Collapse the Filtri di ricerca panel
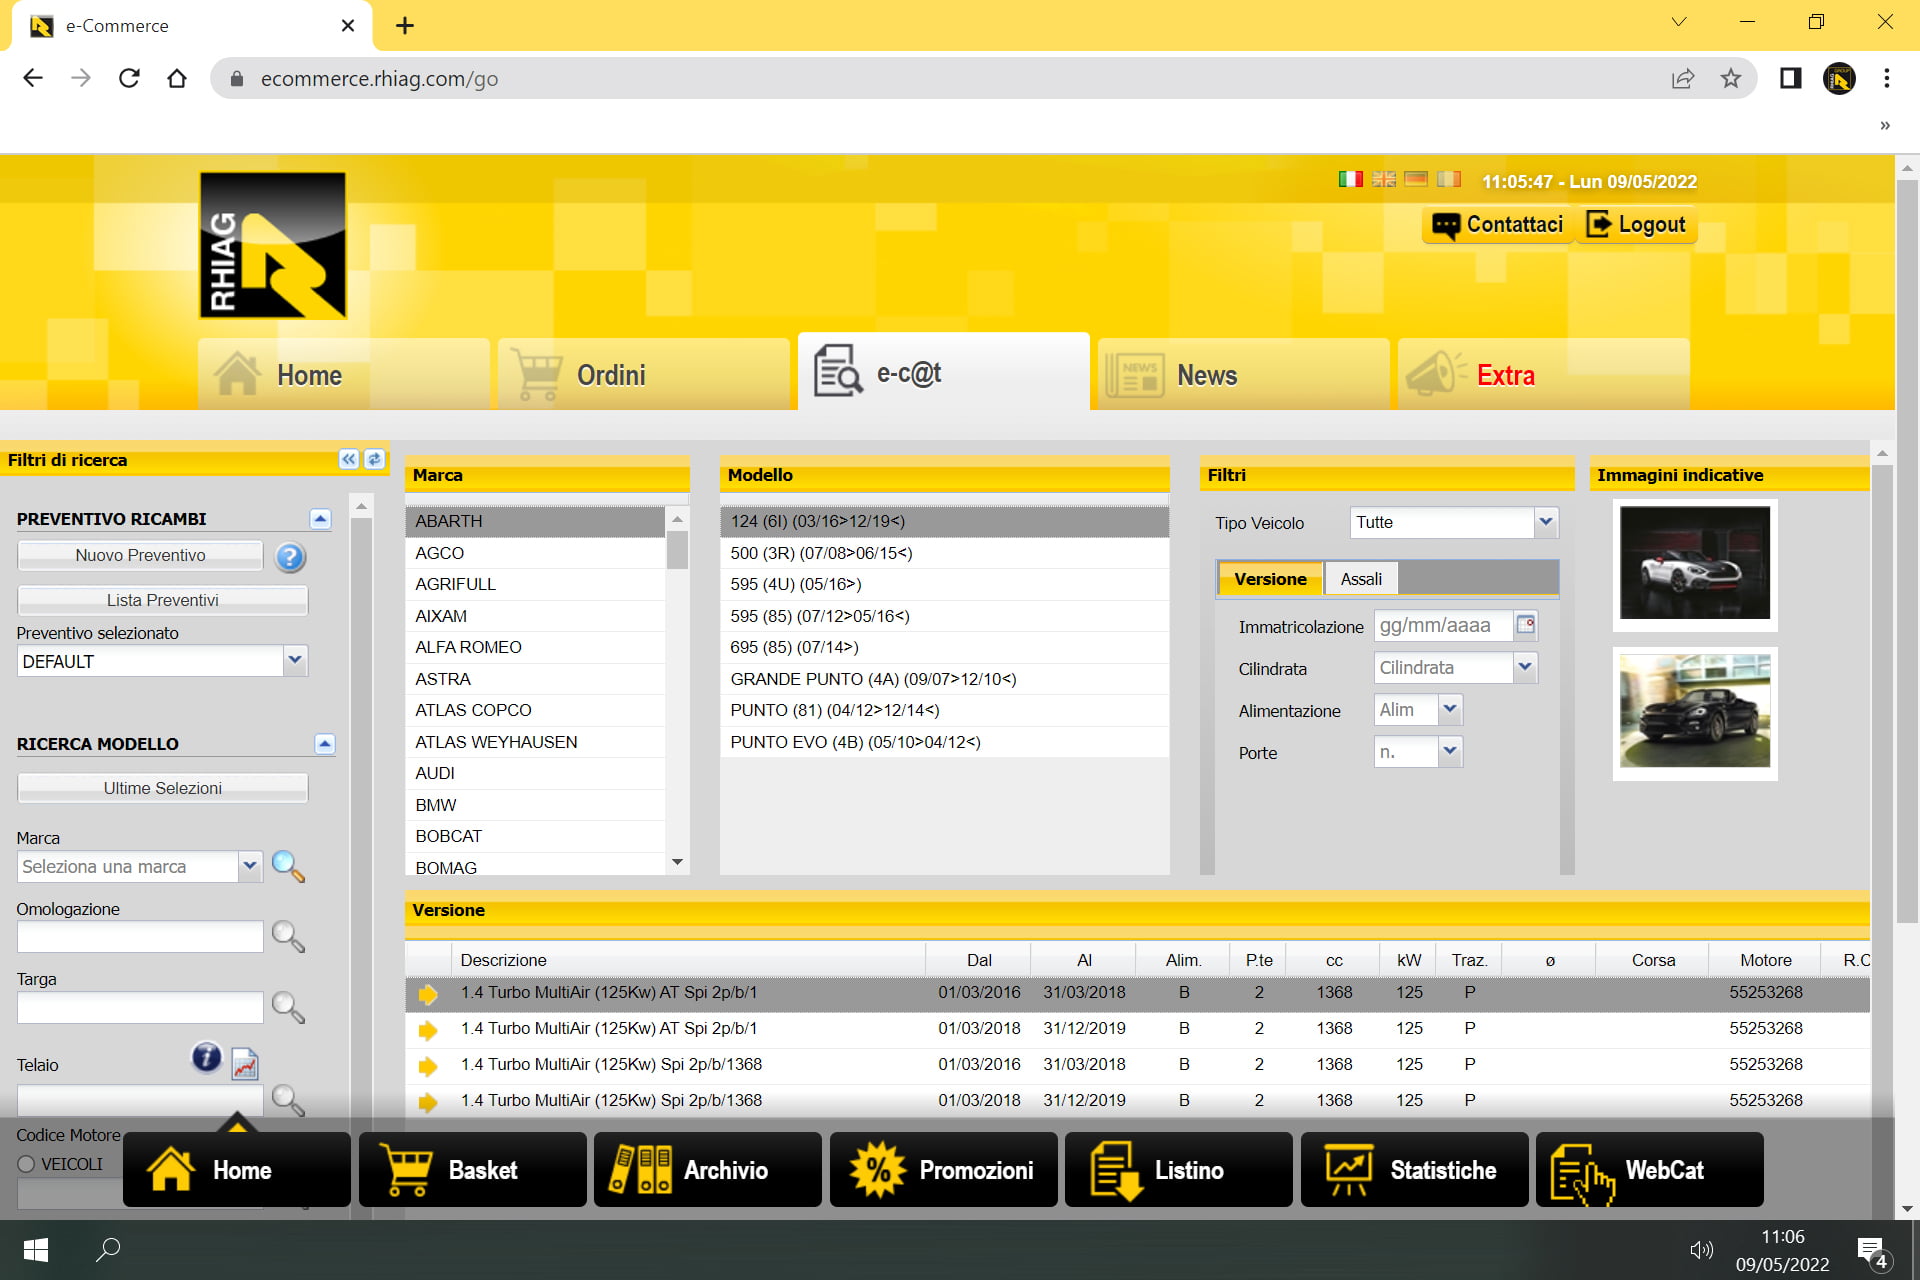This screenshot has width=1920, height=1280. click(x=348, y=459)
